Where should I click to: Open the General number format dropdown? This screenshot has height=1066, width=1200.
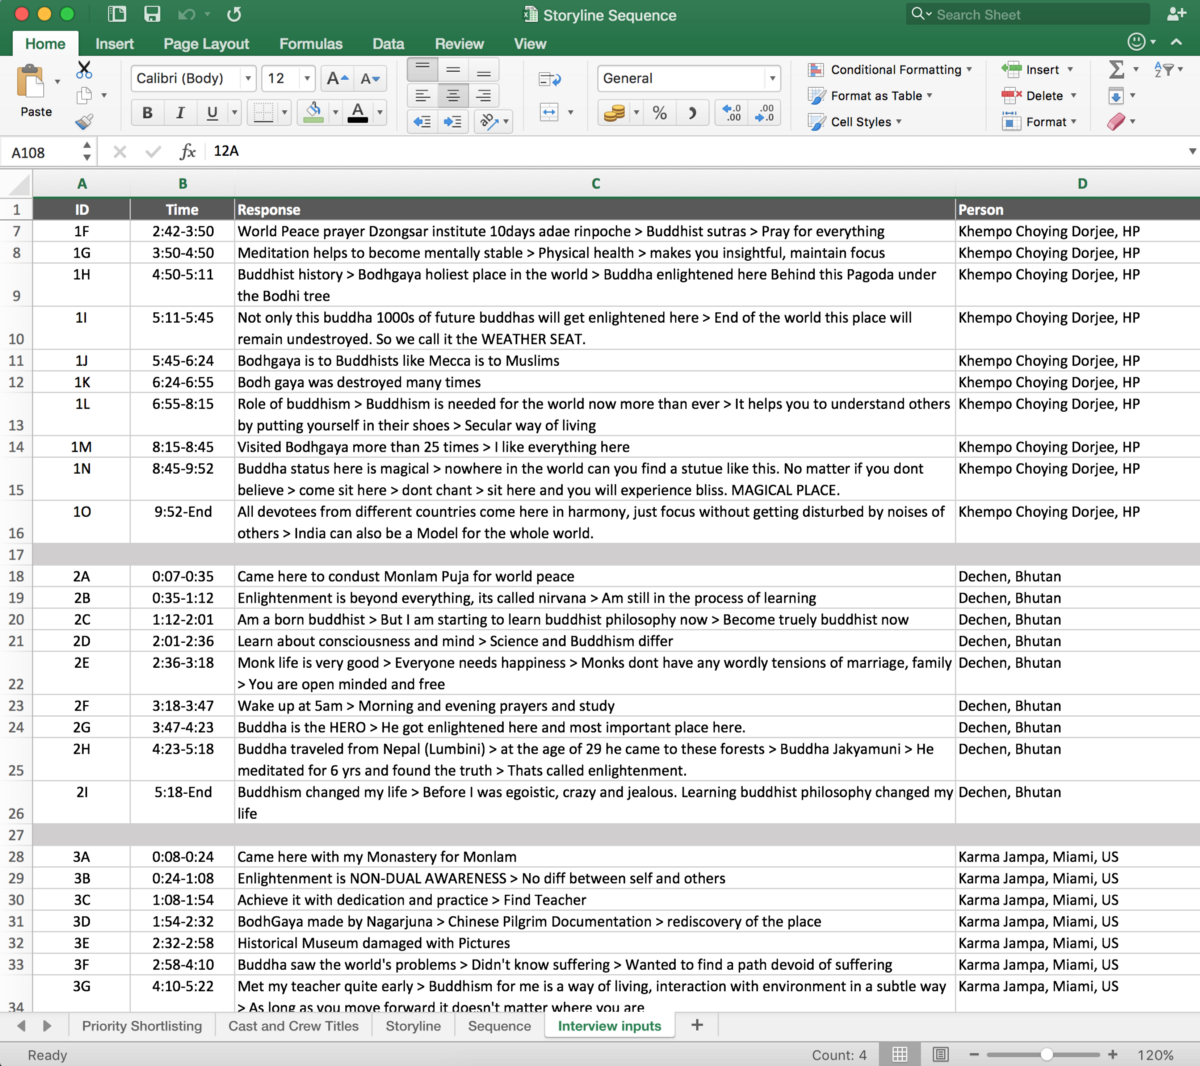pos(772,78)
